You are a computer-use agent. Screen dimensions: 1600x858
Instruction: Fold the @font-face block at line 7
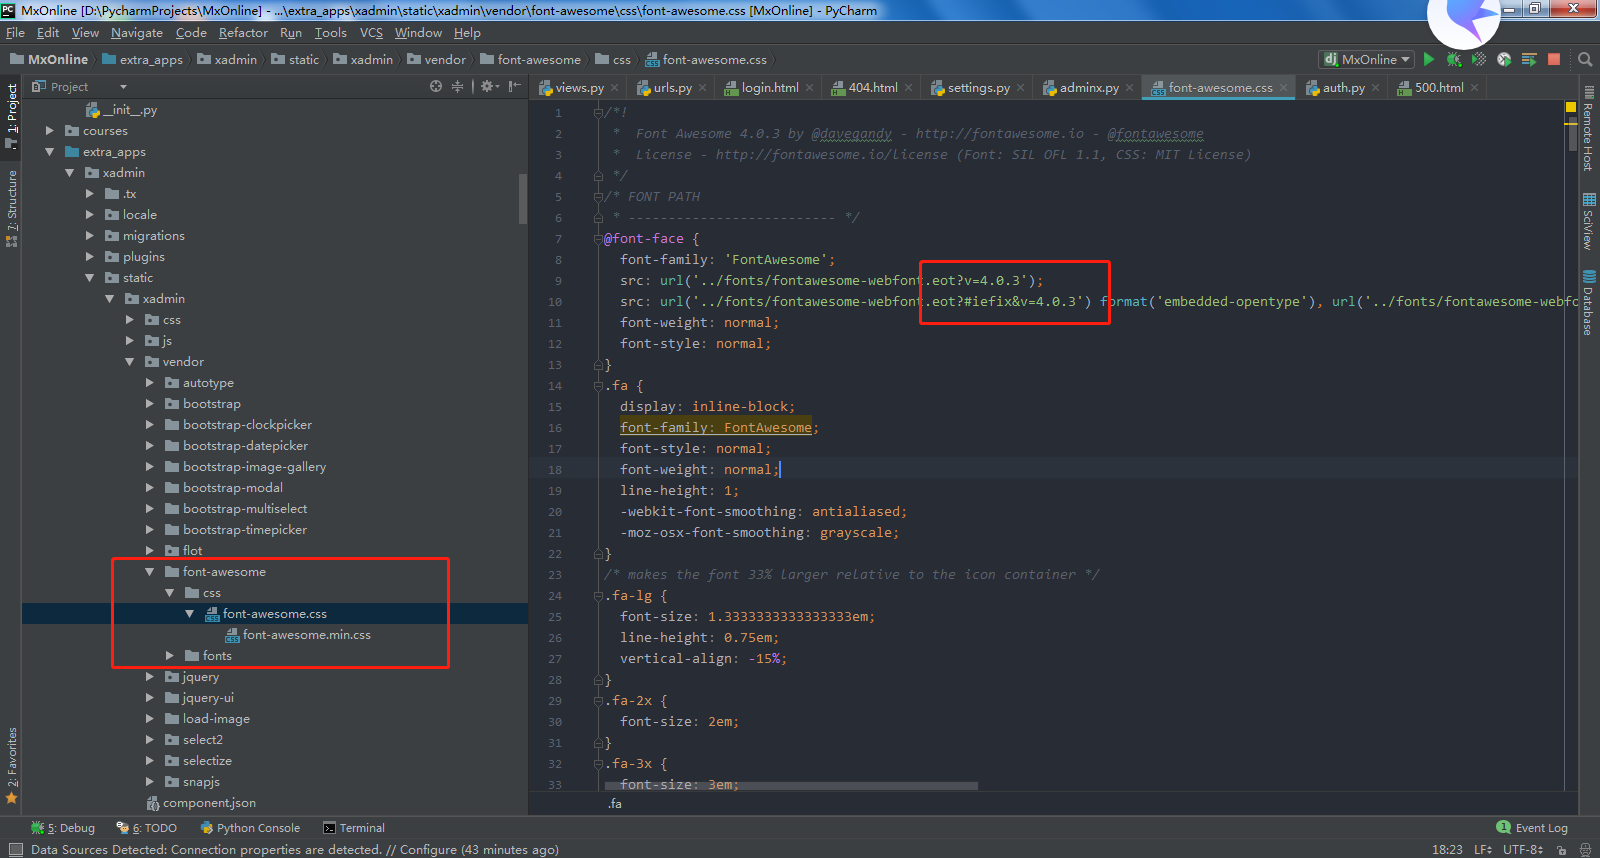coord(598,239)
